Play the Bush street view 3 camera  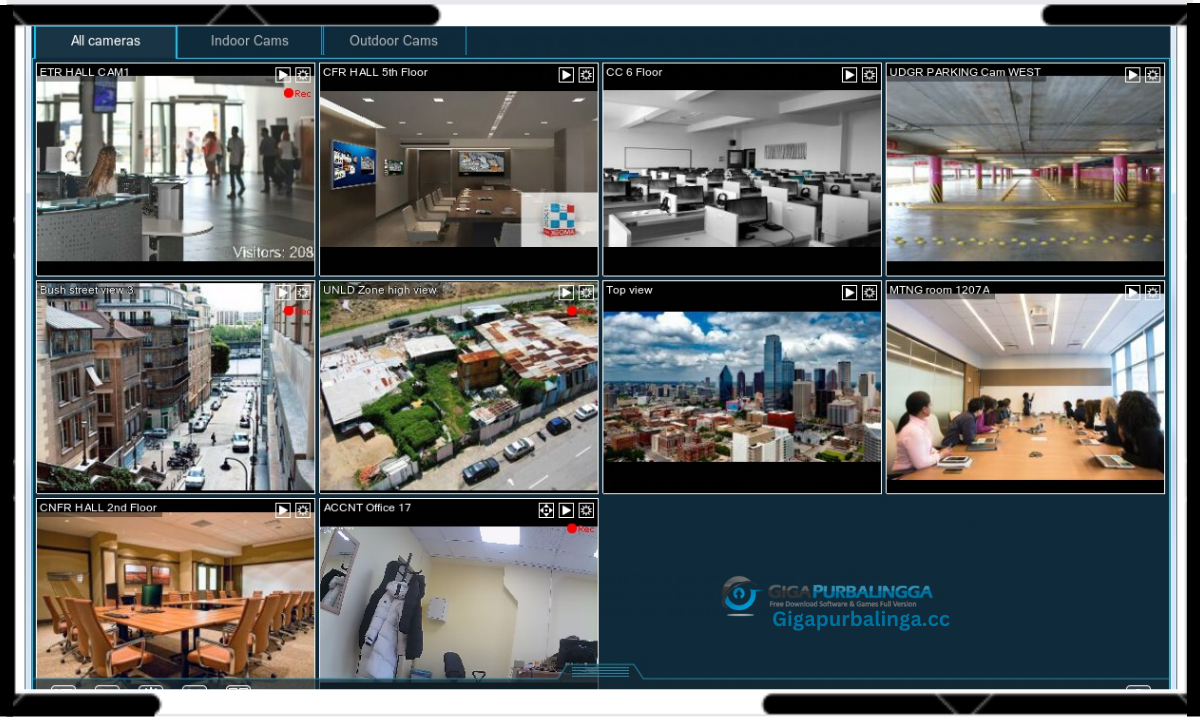point(283,292)
